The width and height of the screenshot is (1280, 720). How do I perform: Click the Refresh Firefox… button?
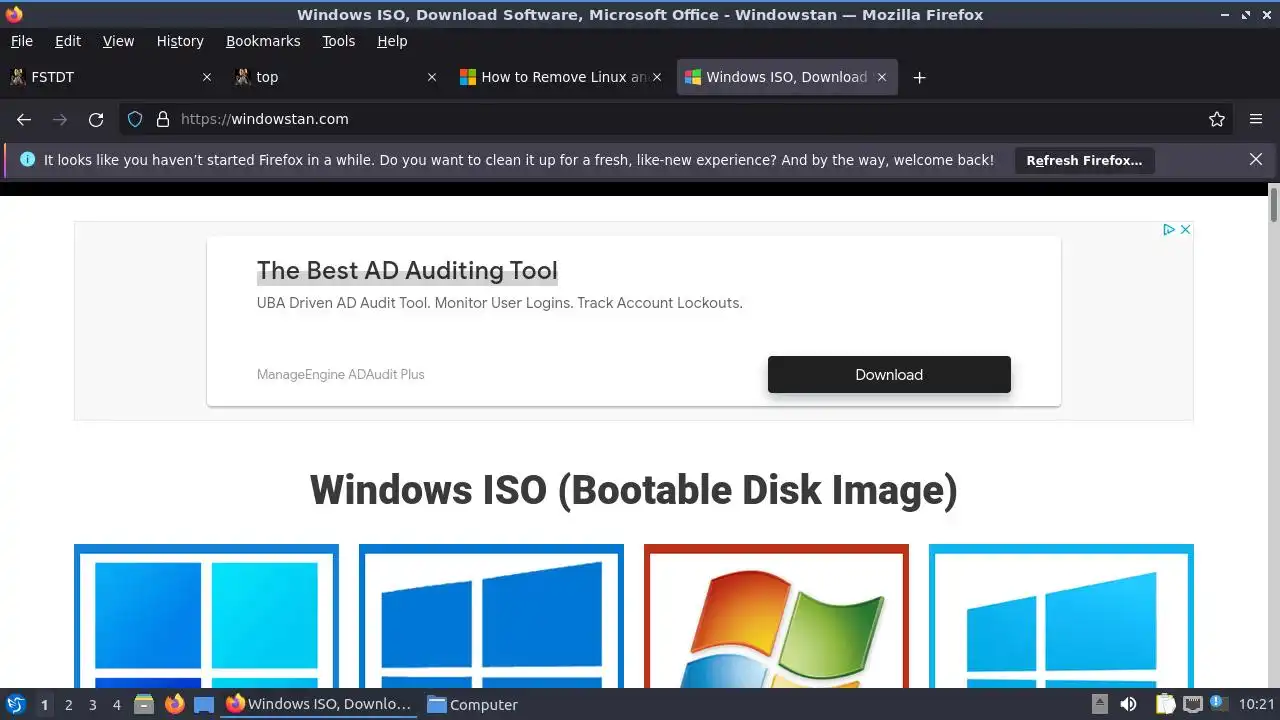click(1084, 160)
